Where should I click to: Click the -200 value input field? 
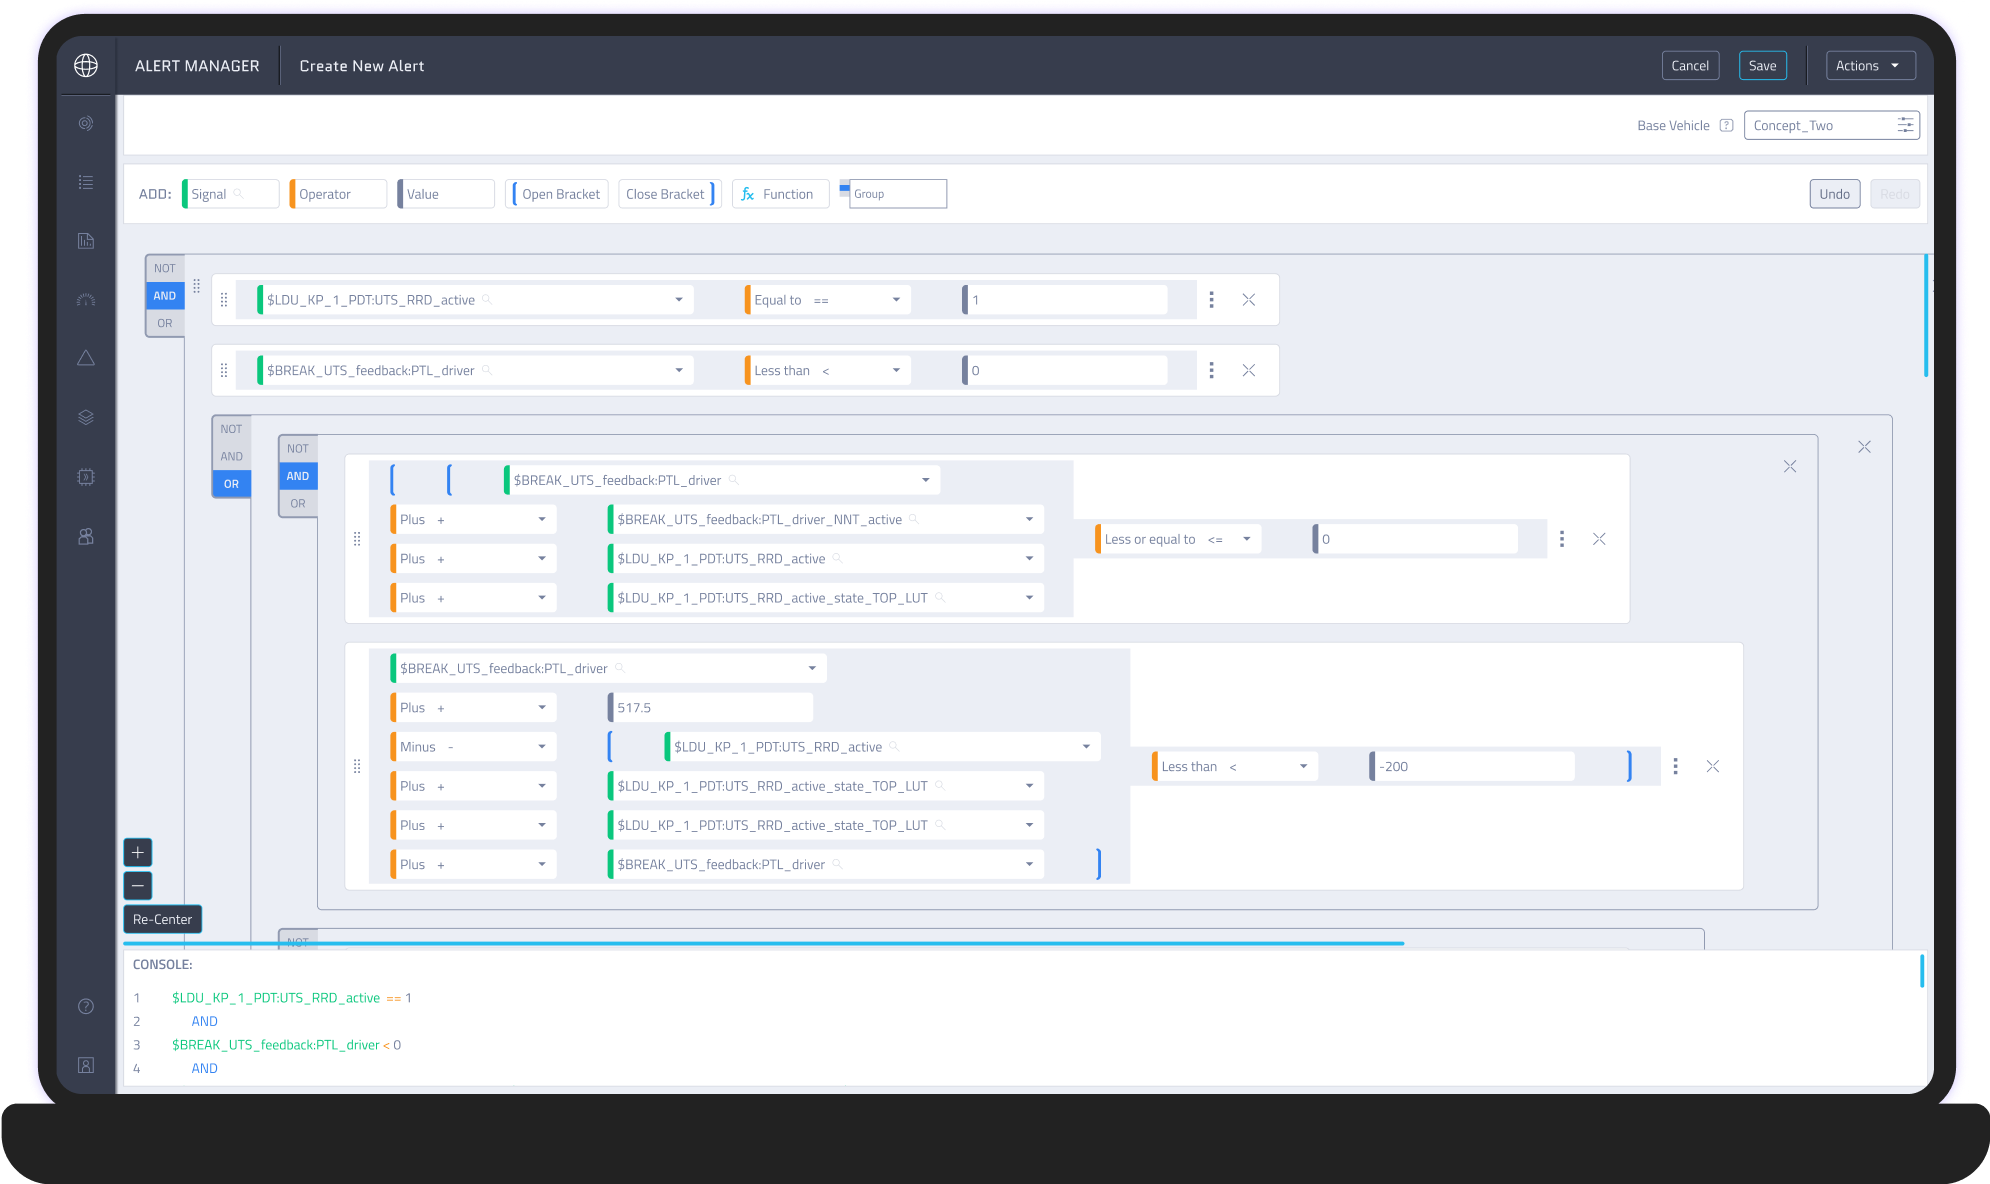click(x=1471, y=767)
